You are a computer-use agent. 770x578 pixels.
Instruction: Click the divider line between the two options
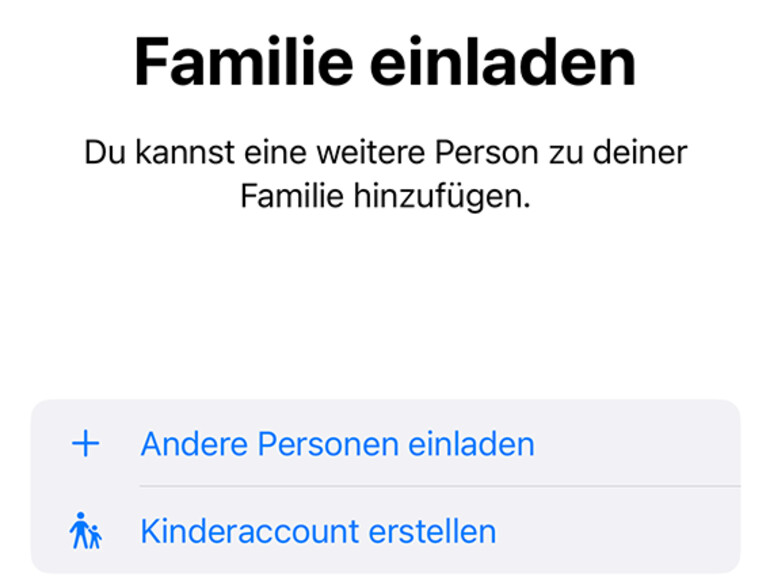[x=438, y=487]
